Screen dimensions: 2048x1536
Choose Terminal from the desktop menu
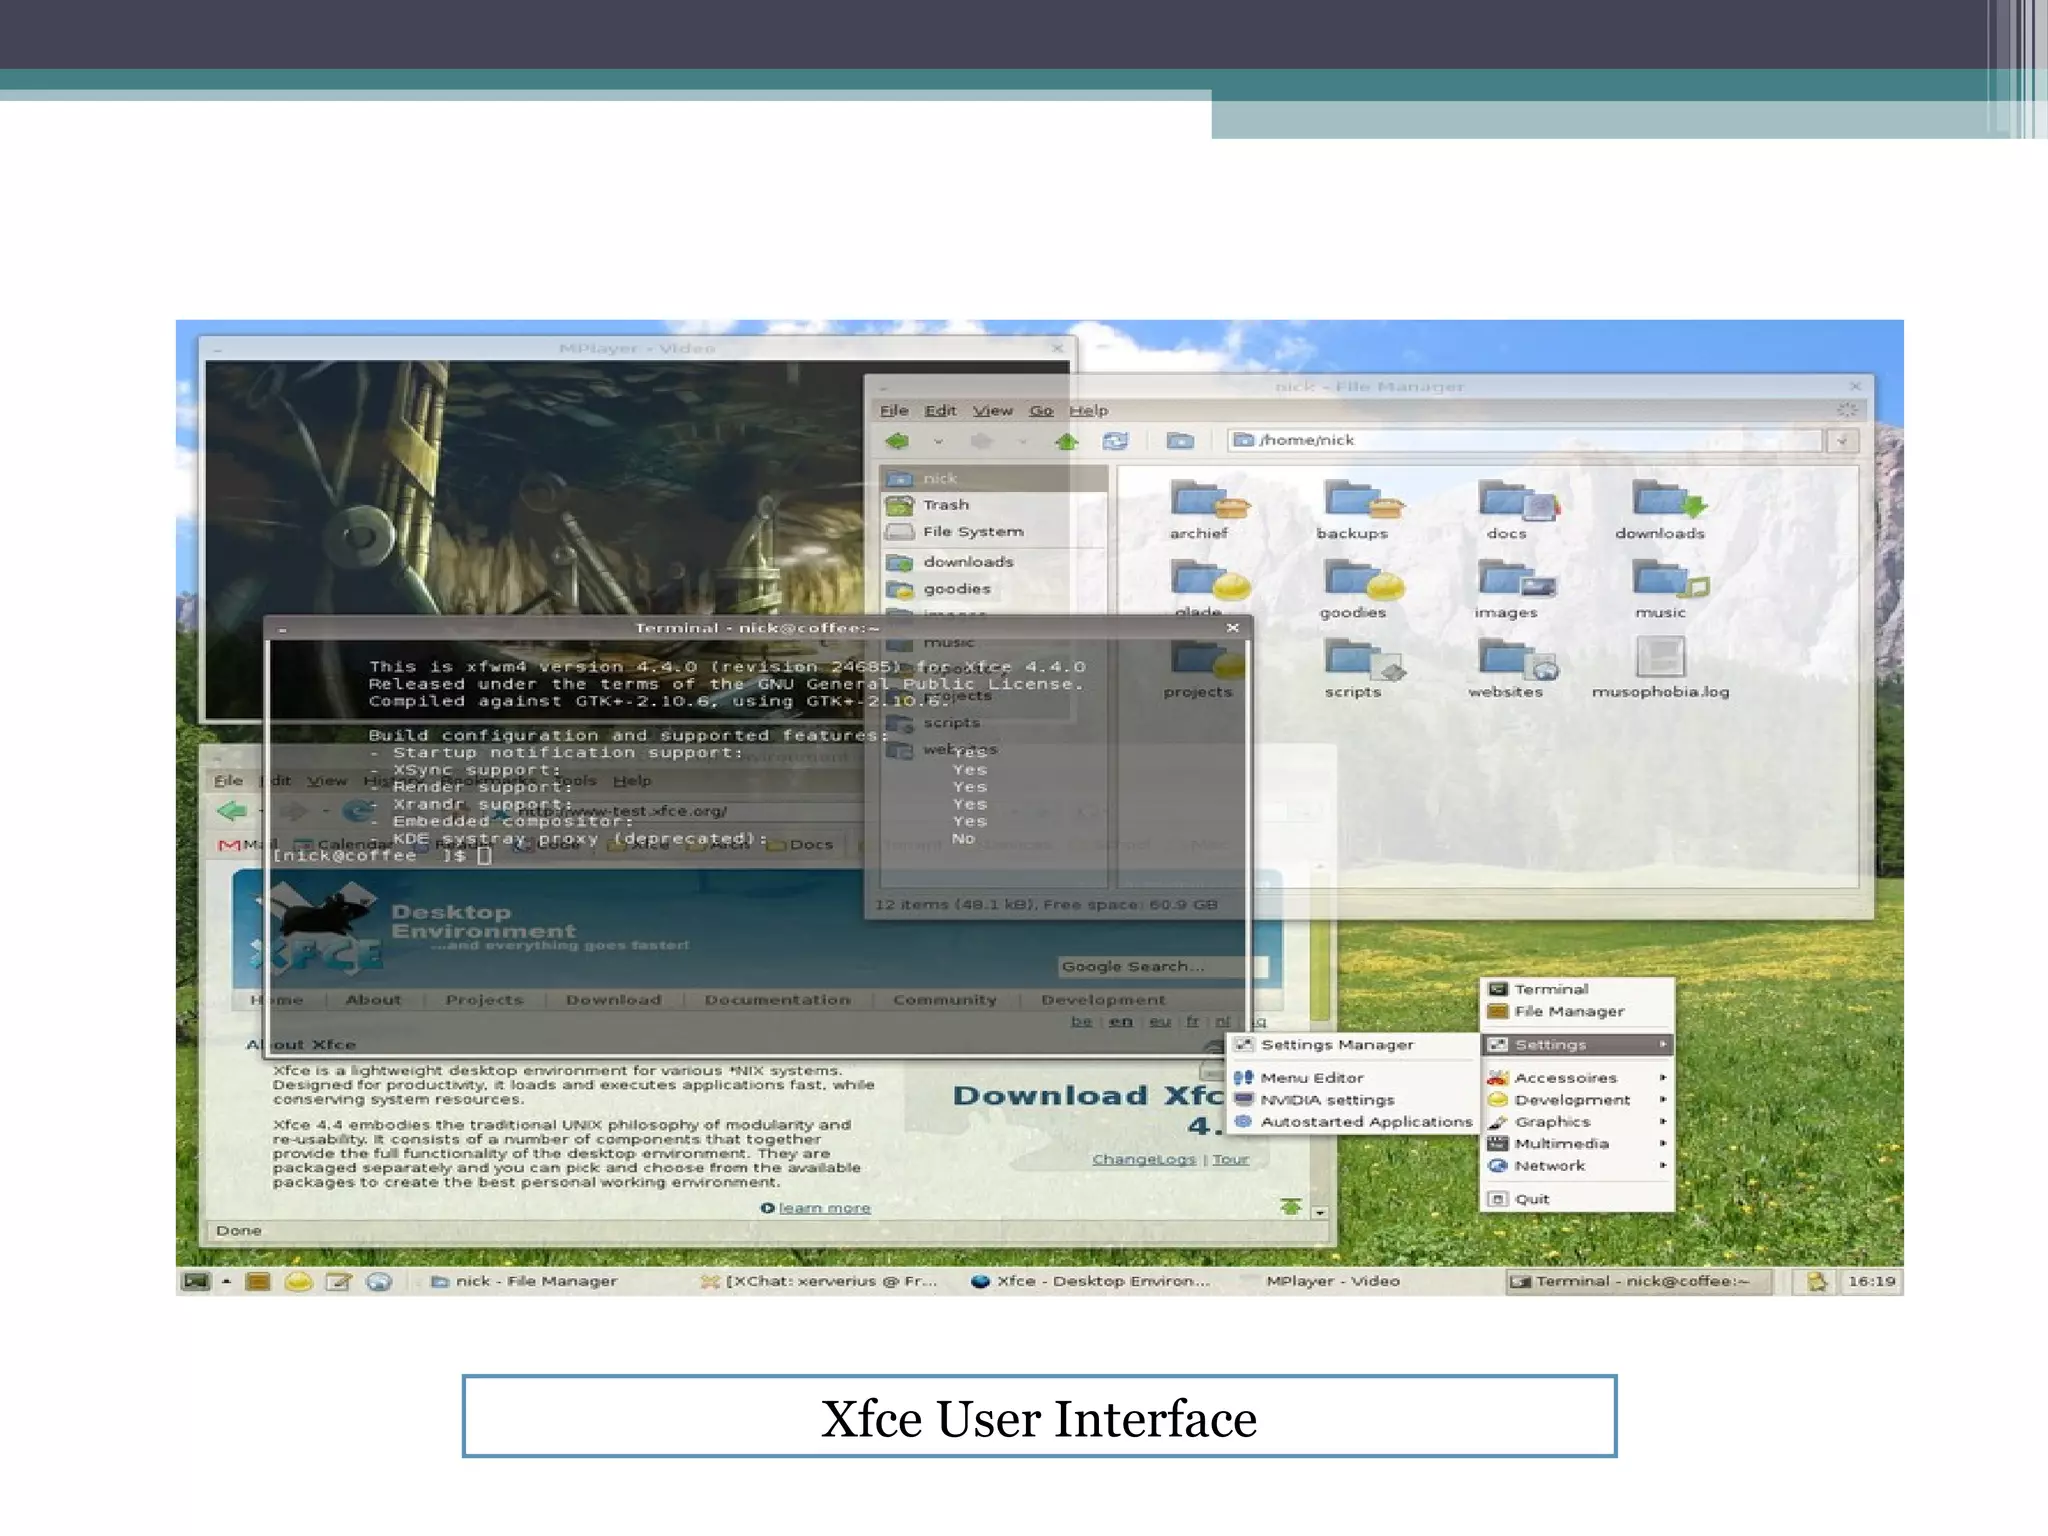[1577, 989]
